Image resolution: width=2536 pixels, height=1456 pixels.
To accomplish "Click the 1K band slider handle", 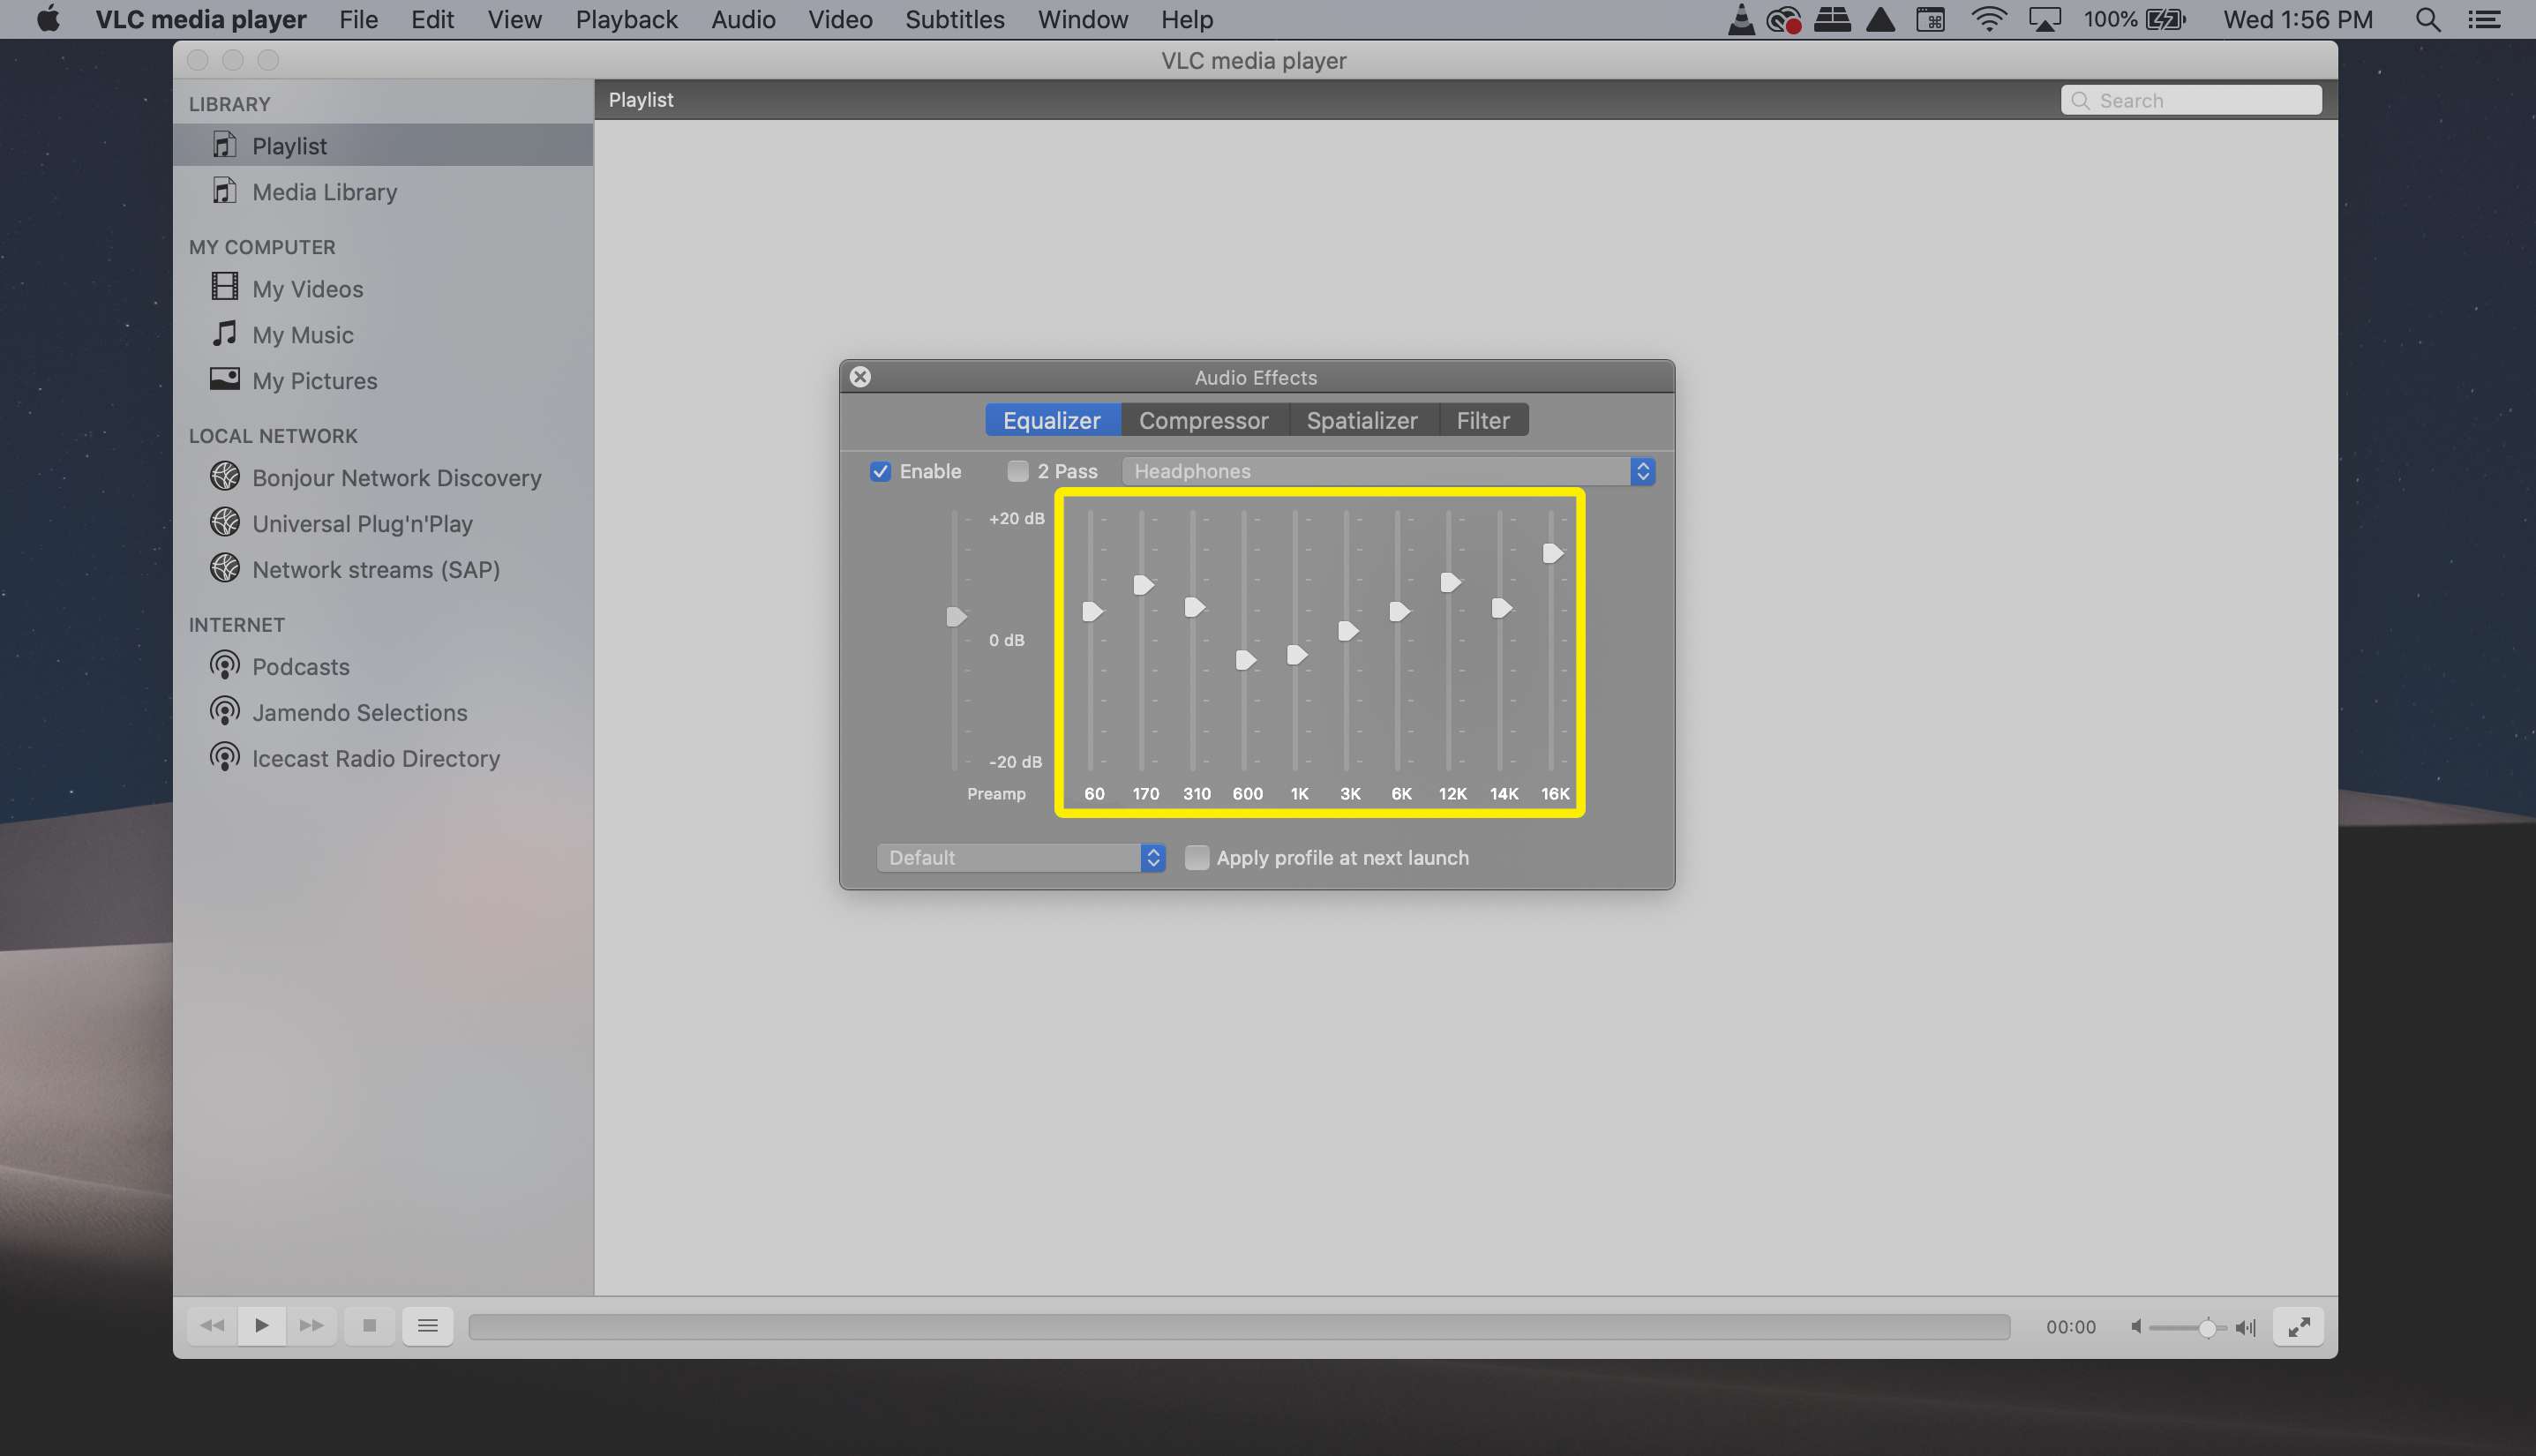I will pyautogui.click(x=1296, y=654).
